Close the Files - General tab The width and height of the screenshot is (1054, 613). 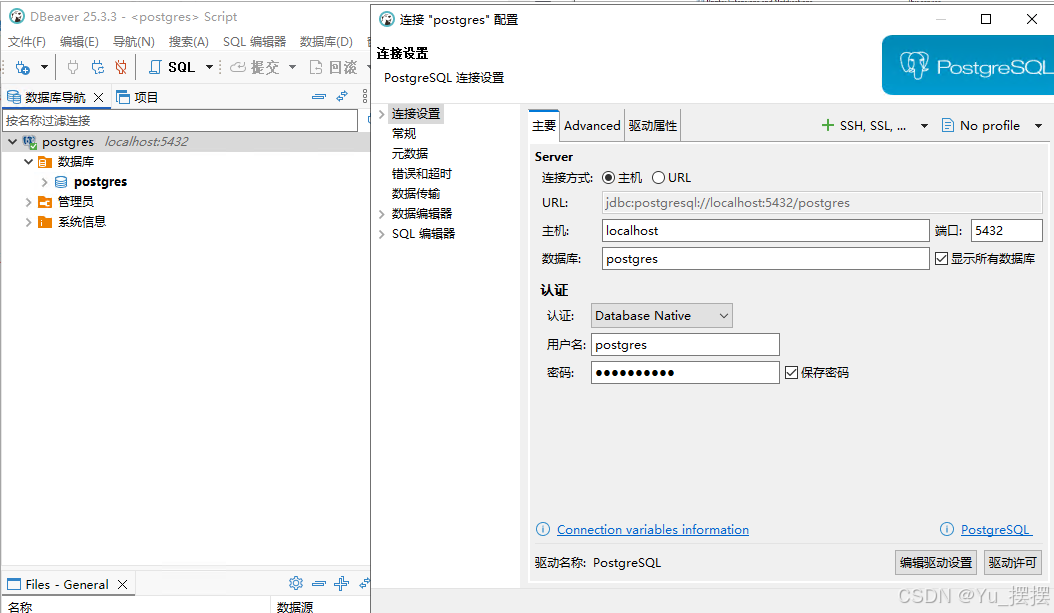(122, 585)
